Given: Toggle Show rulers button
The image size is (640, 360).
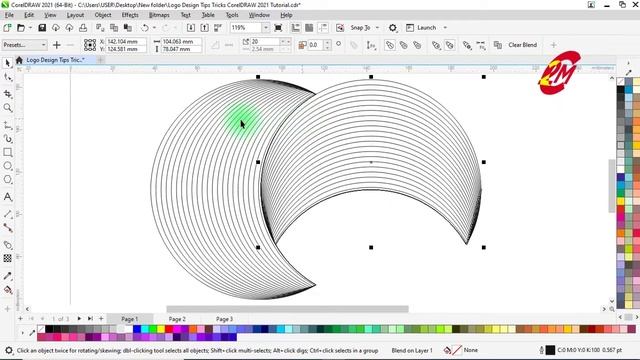Looking at the screenshot, I should [296, 28].
